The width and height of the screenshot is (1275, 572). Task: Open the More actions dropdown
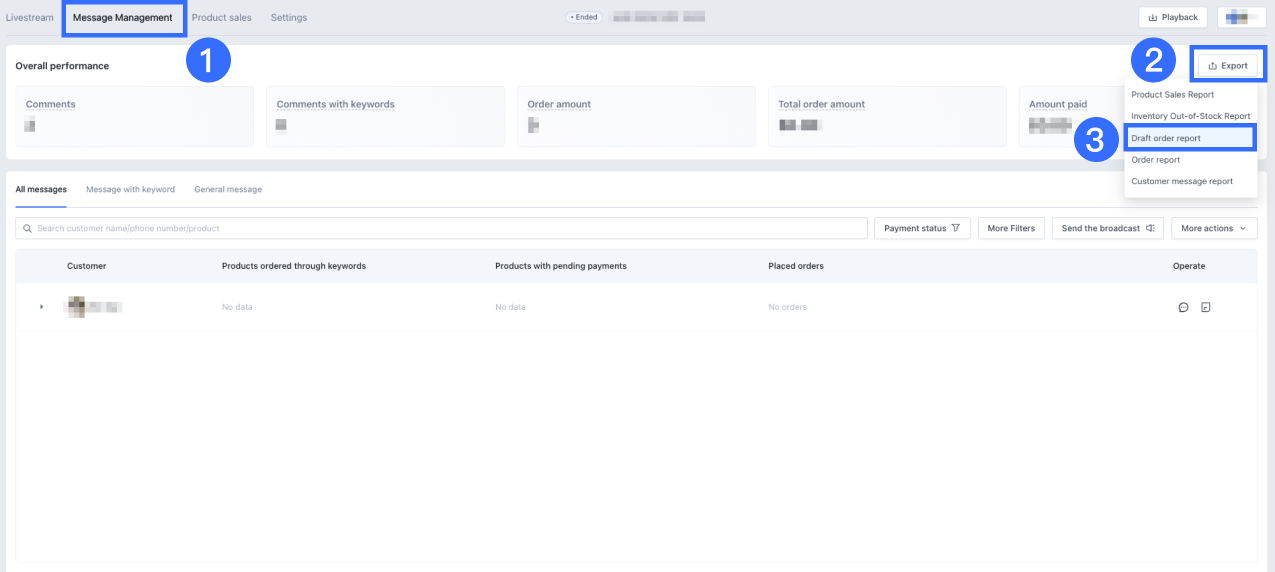point(1213,228)
